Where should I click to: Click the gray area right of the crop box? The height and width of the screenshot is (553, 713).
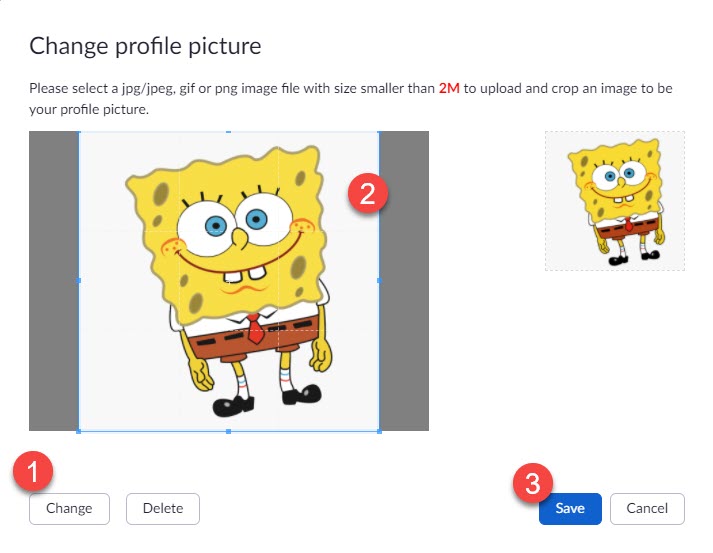pyautogui.click(x=404, y=281)
